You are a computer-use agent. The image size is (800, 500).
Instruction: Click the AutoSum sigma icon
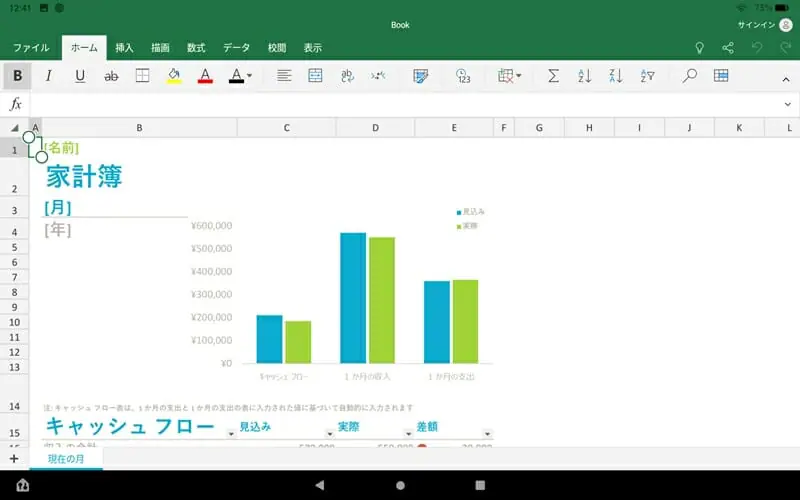click(553, 76)
